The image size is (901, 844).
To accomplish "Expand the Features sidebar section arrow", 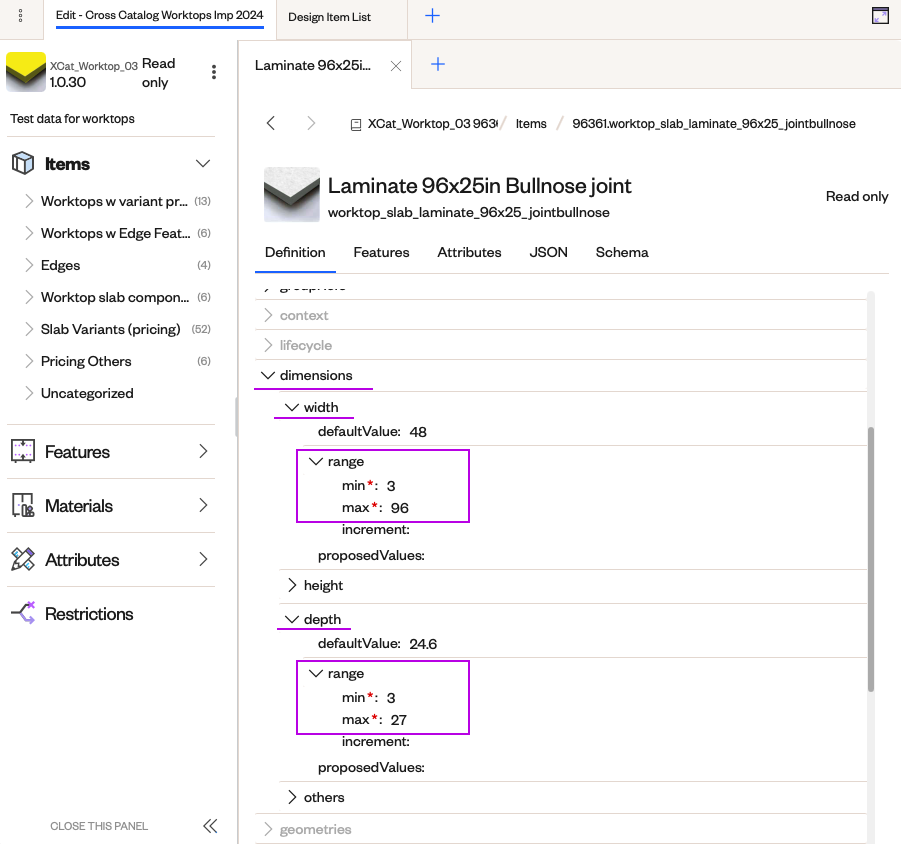I will (x=203, y=452).
